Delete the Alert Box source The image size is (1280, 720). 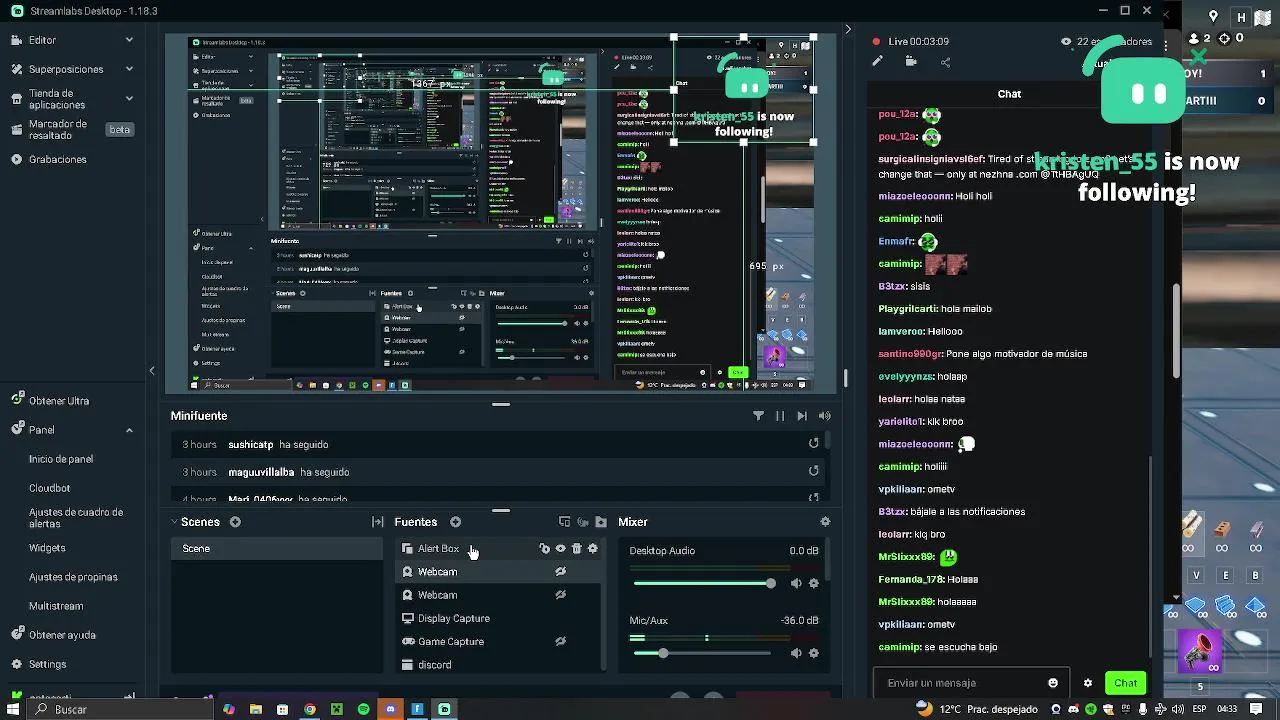click(x=576, y=548)
